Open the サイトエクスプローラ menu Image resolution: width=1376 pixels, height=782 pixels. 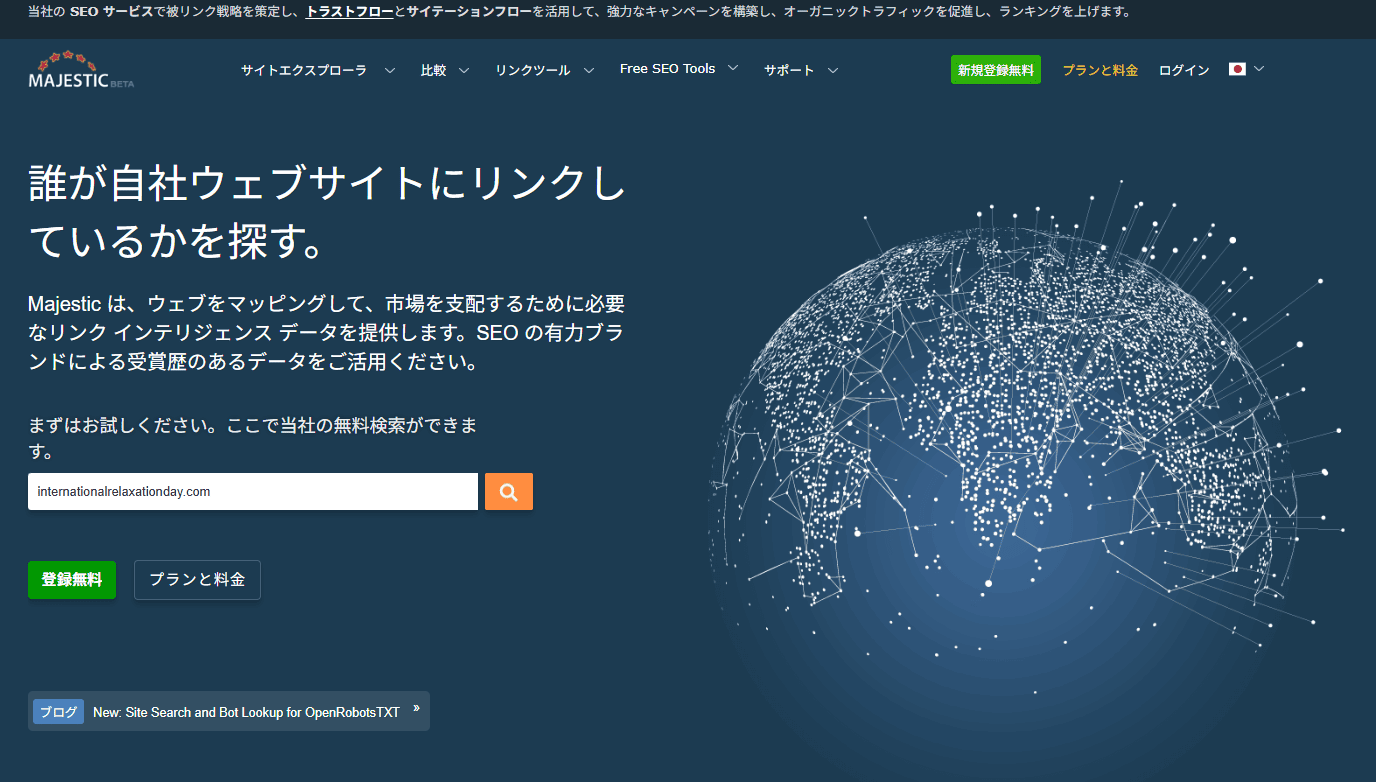304,70
